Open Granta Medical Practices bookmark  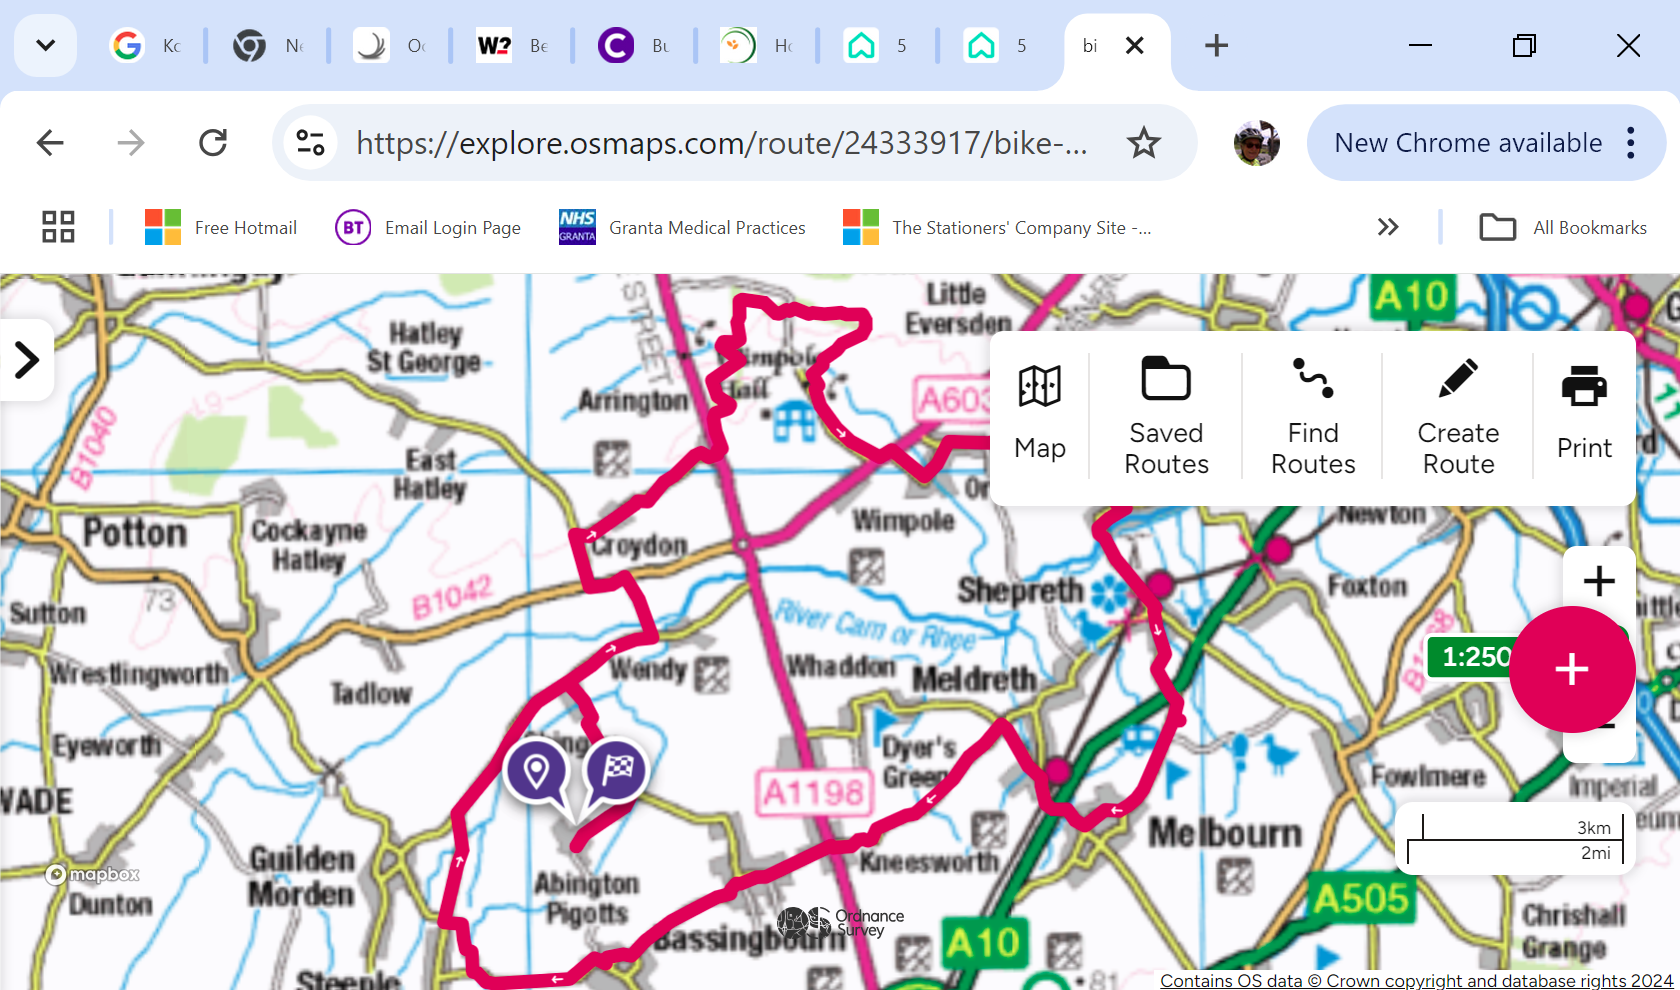coord(683,228)
